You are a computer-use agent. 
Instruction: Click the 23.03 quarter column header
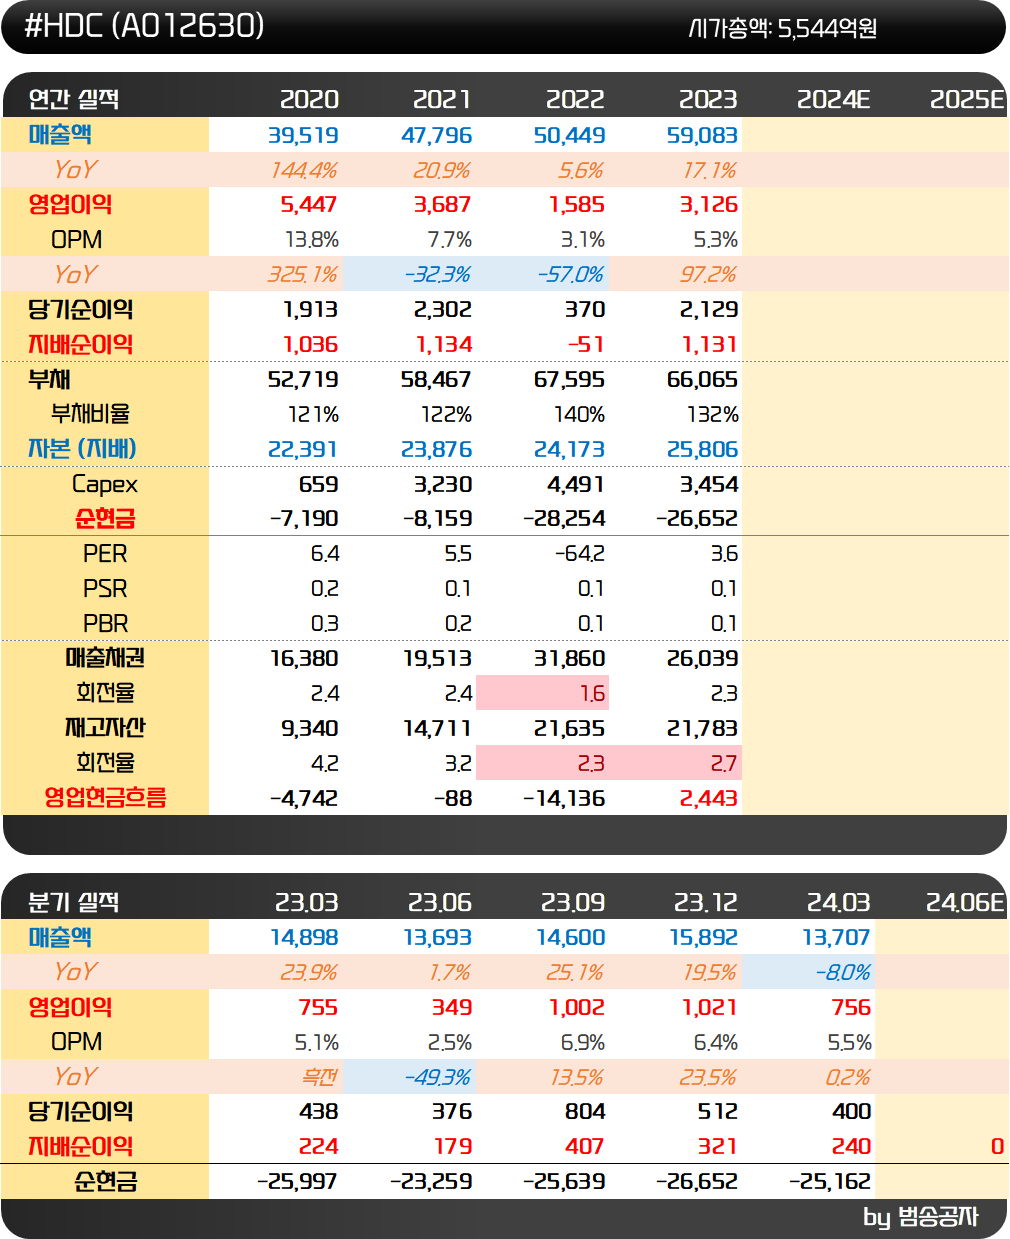click(x=307, y=902)
